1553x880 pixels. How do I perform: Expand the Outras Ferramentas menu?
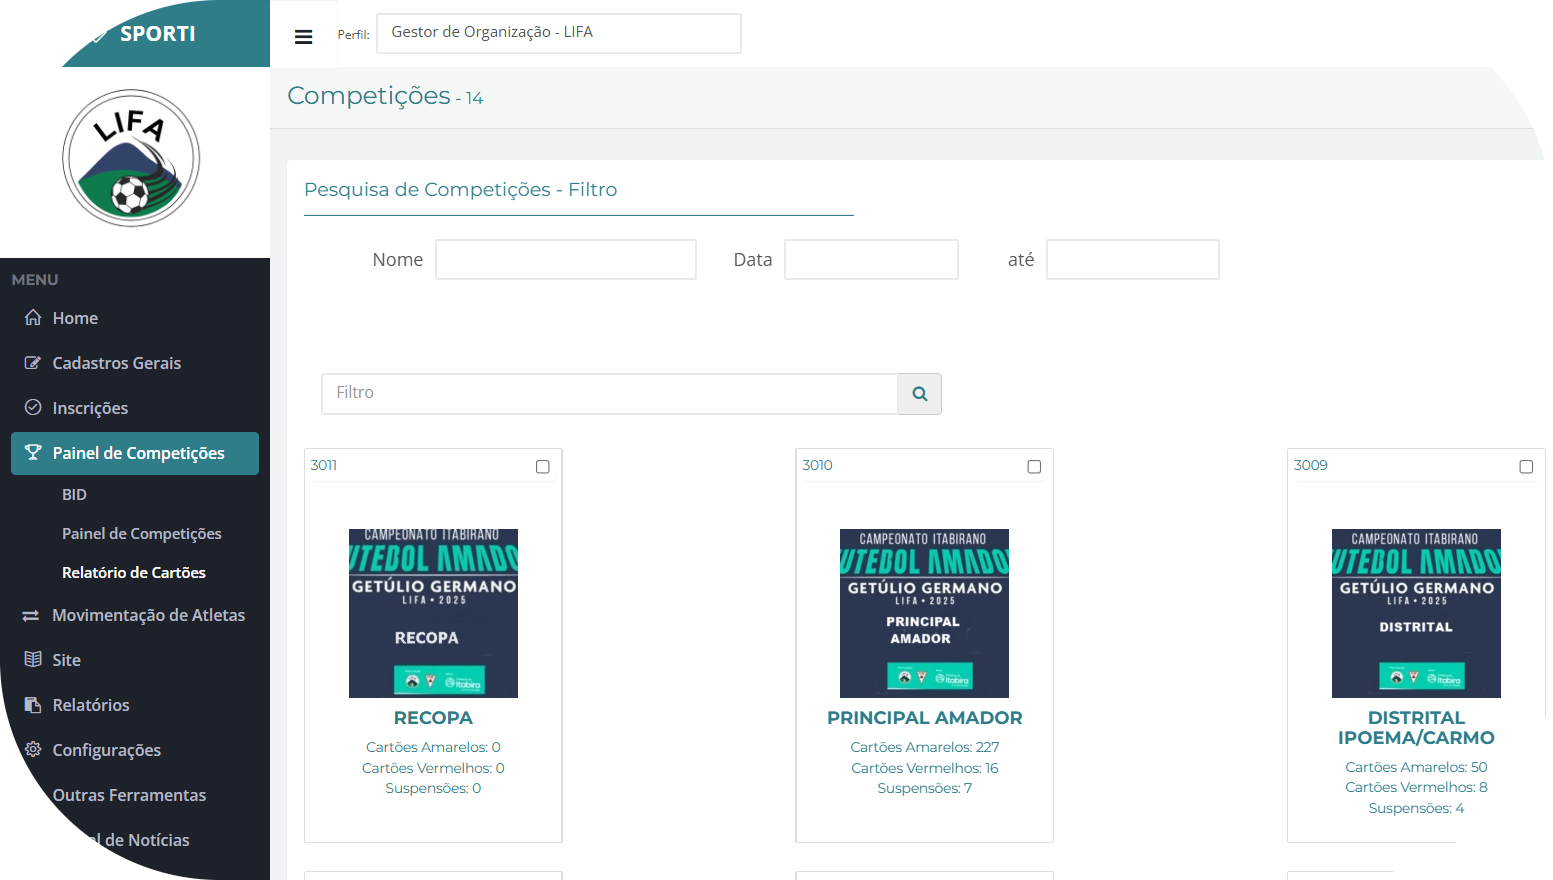(x=129, y=795)
